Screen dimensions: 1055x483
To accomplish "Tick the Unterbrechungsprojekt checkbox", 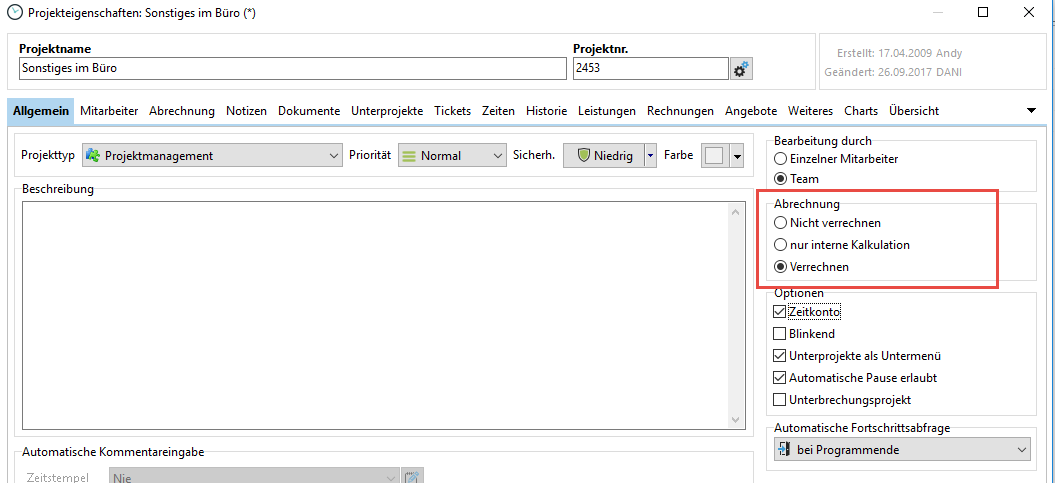I will (781, 400).
